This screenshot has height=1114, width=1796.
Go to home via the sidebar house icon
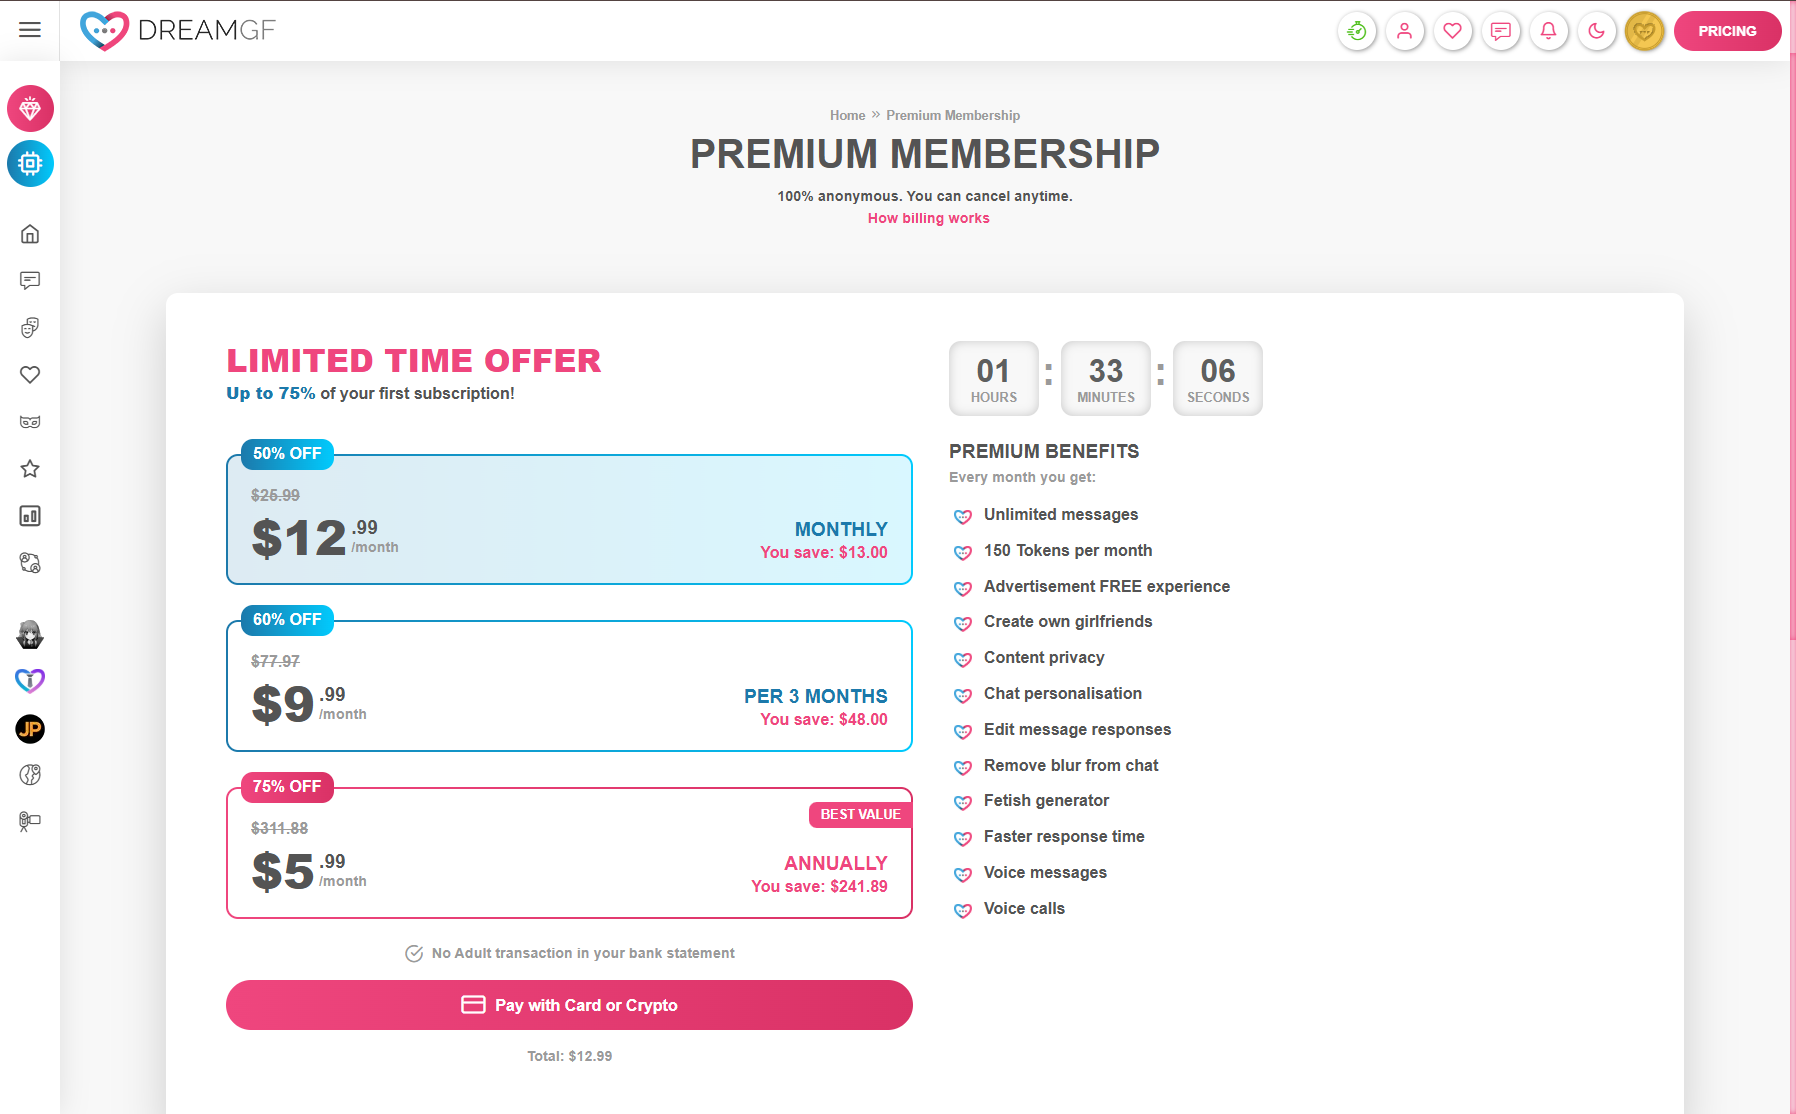coord(30,234)
